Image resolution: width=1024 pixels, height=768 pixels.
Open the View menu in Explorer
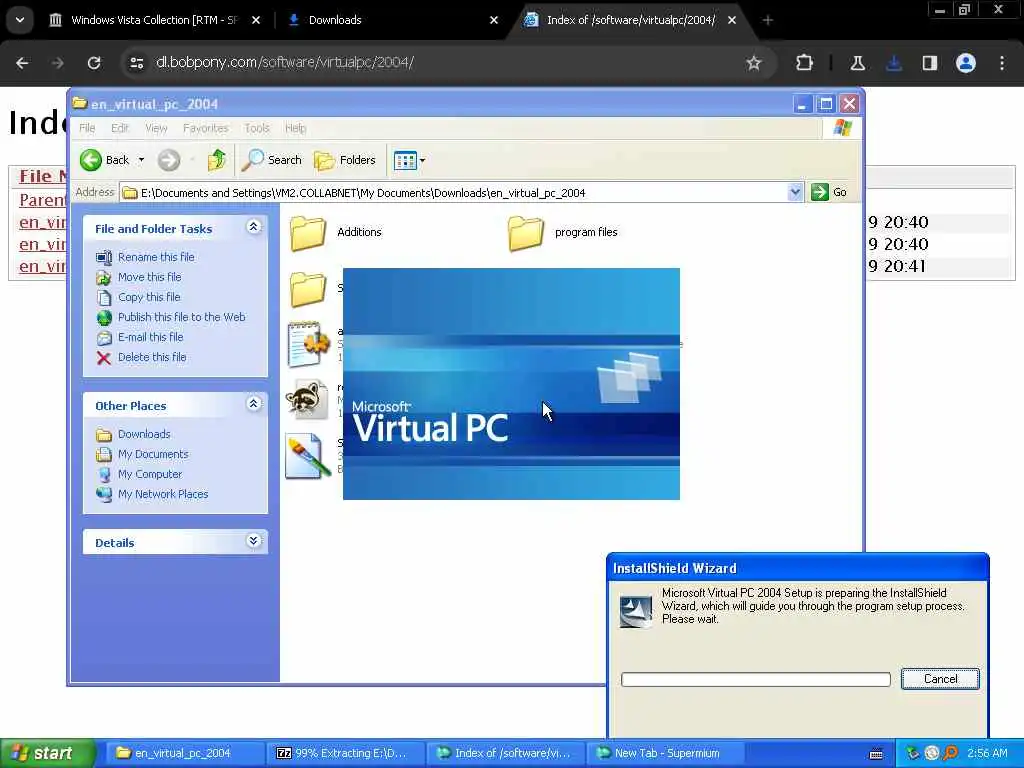pyautogui.click(x=156, y=128)
